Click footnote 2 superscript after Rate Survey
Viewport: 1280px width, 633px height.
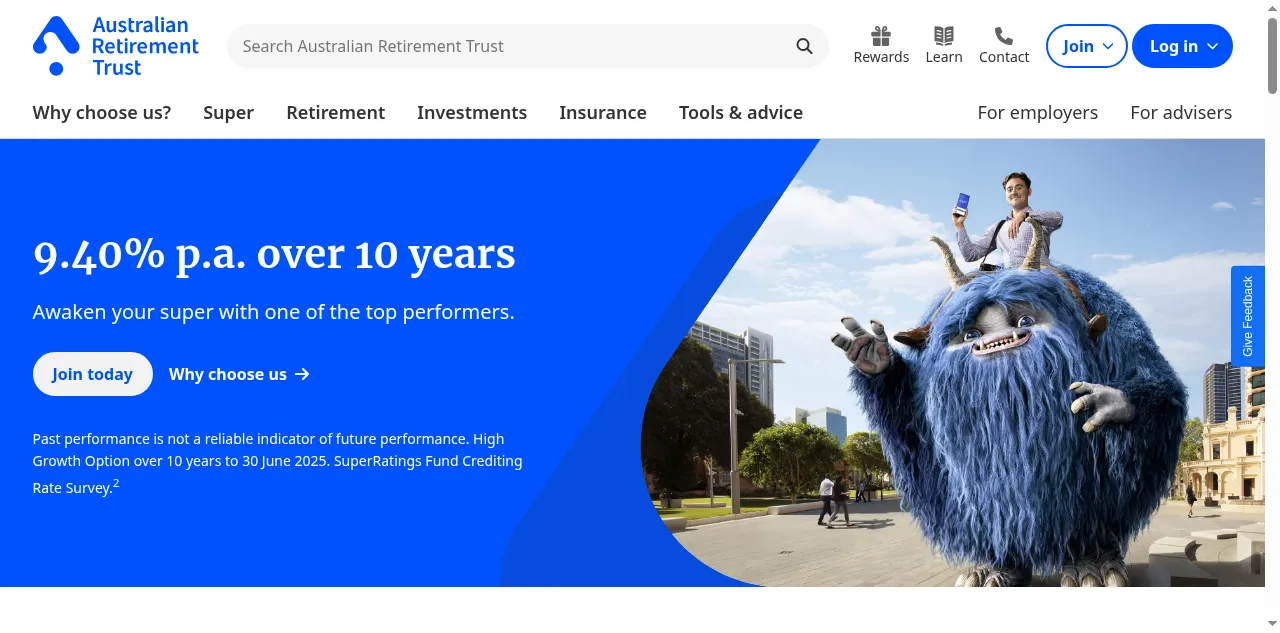(116, 484)
